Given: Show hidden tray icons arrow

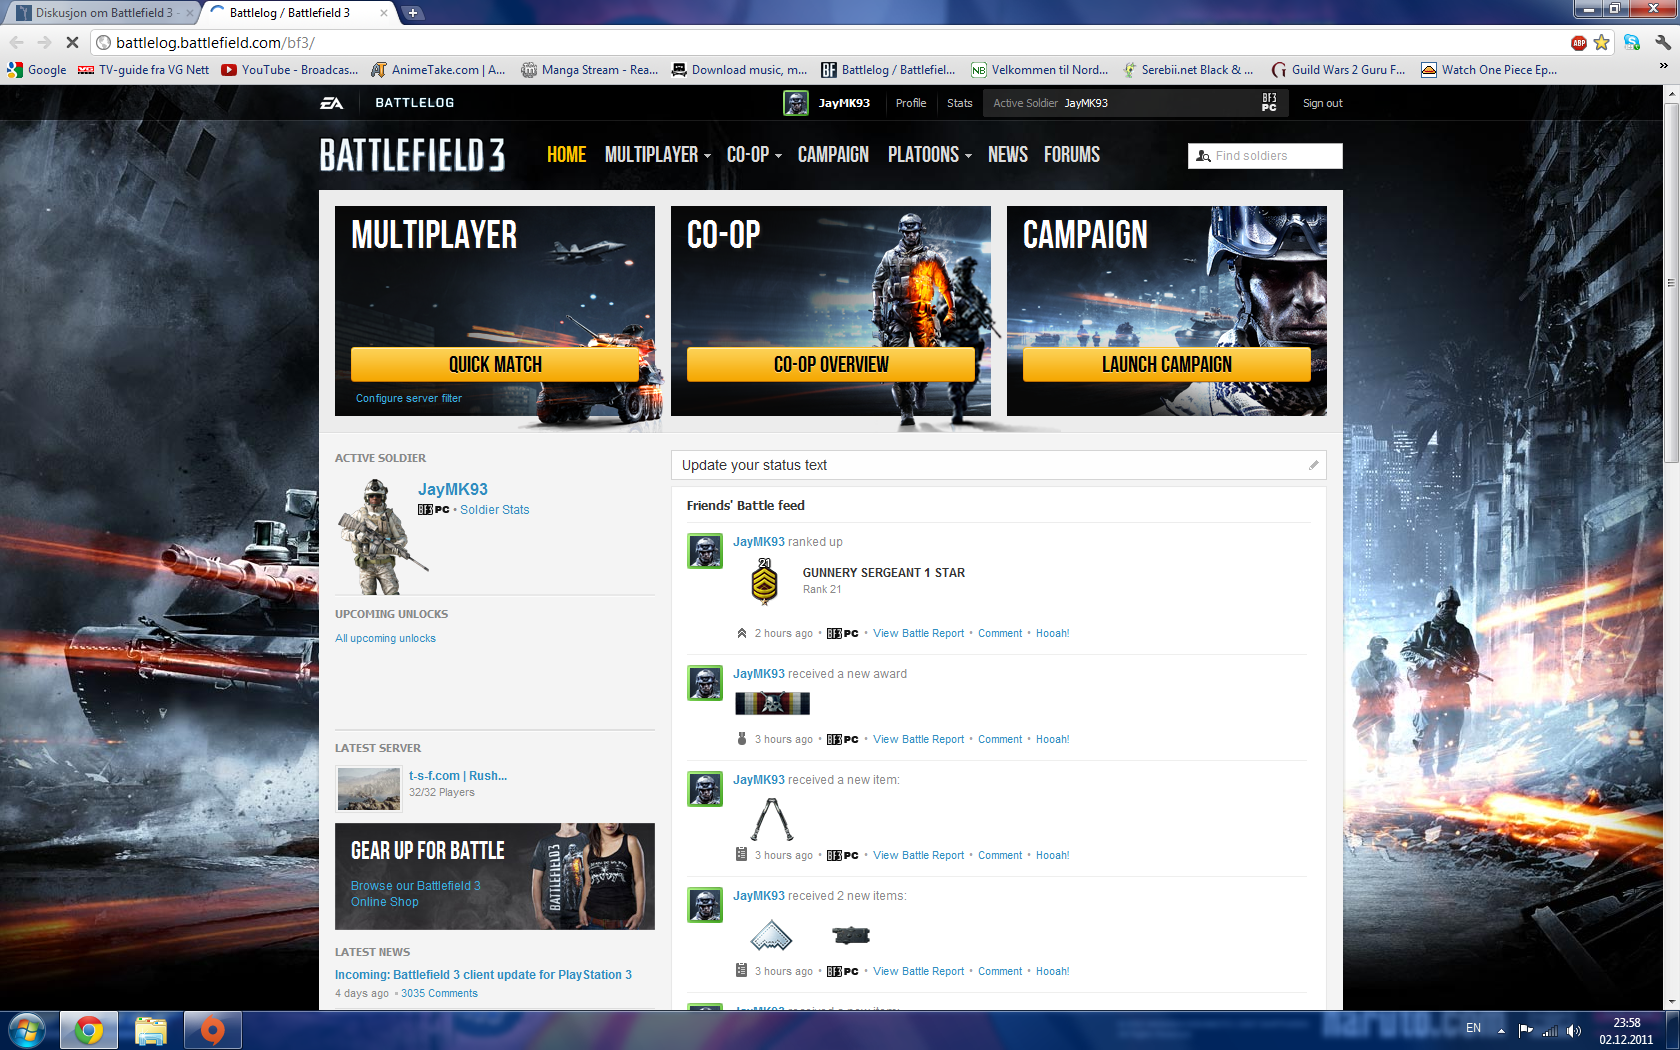Looking at the screenshot, I should [x=1501, y=1030].
